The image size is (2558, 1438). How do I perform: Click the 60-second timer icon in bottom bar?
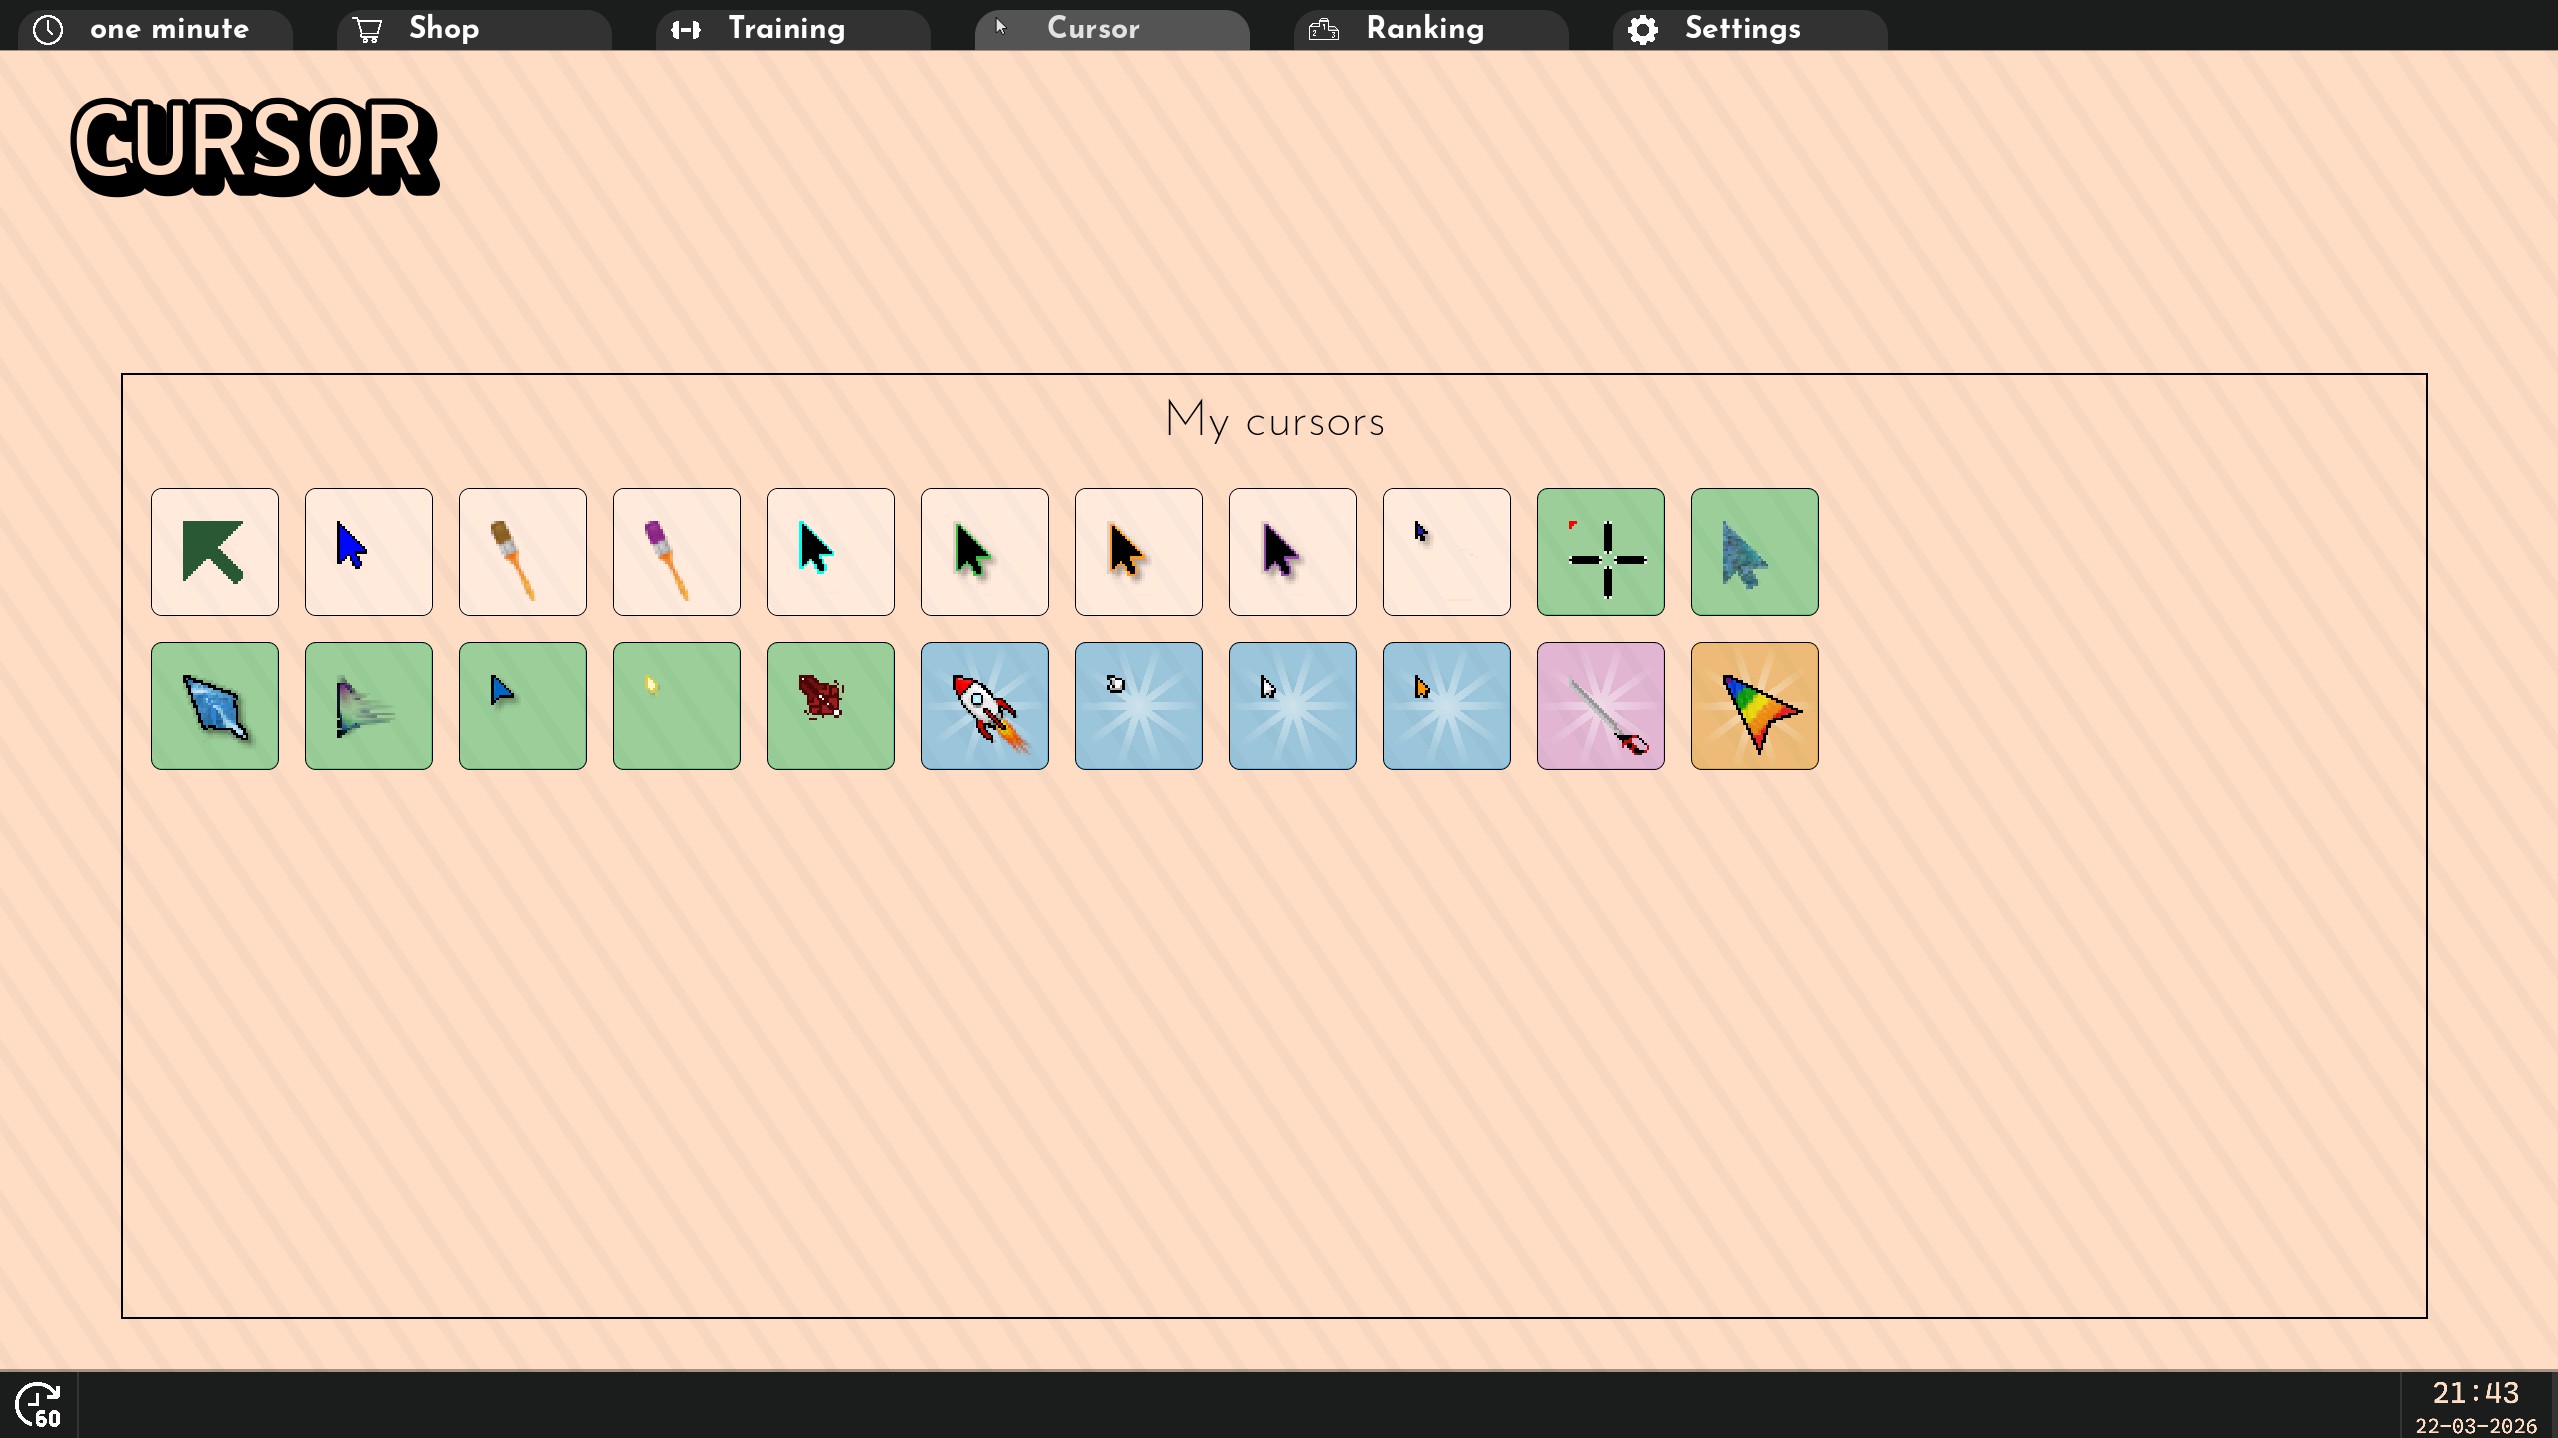click(39, 1405)
